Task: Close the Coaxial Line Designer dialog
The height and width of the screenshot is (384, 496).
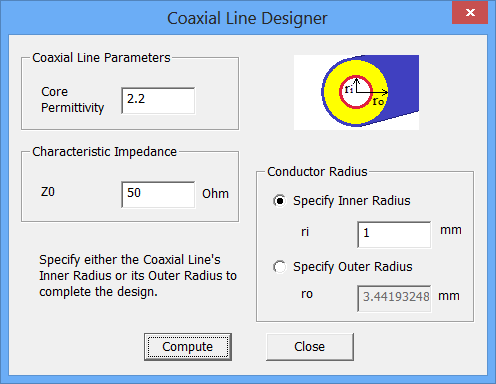Action: point(470,13)
